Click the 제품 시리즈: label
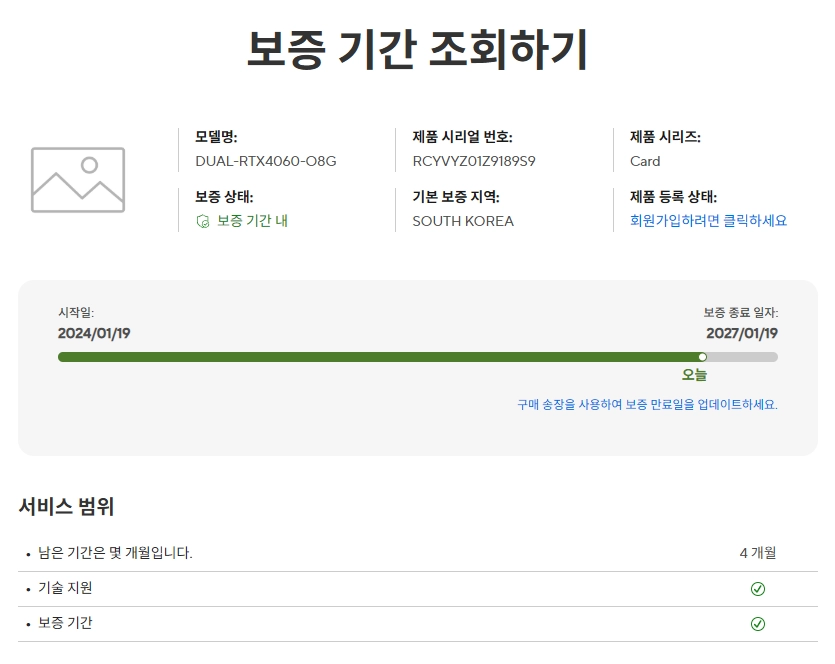This screenshot has width=835, height=664. [665, 137]
